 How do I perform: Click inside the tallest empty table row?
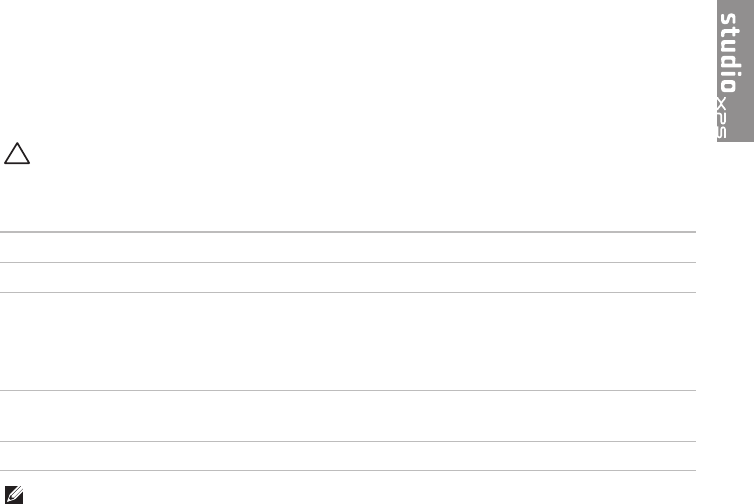[348, 341]
